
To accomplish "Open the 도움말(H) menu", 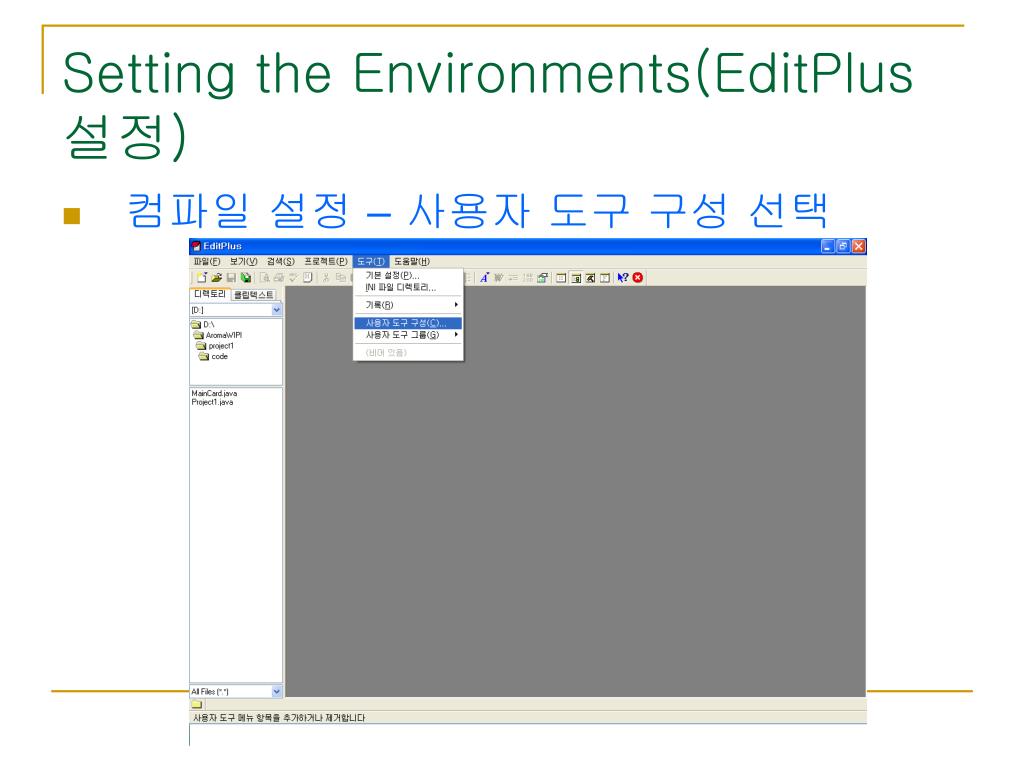I will [411, 261].
